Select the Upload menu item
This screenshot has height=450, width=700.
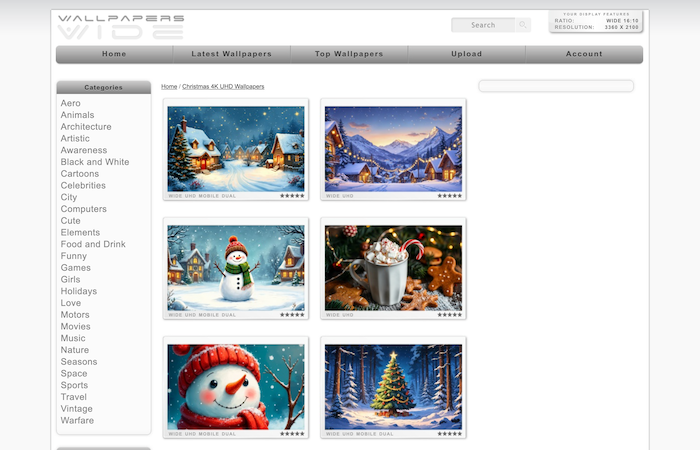pos(467,54)
